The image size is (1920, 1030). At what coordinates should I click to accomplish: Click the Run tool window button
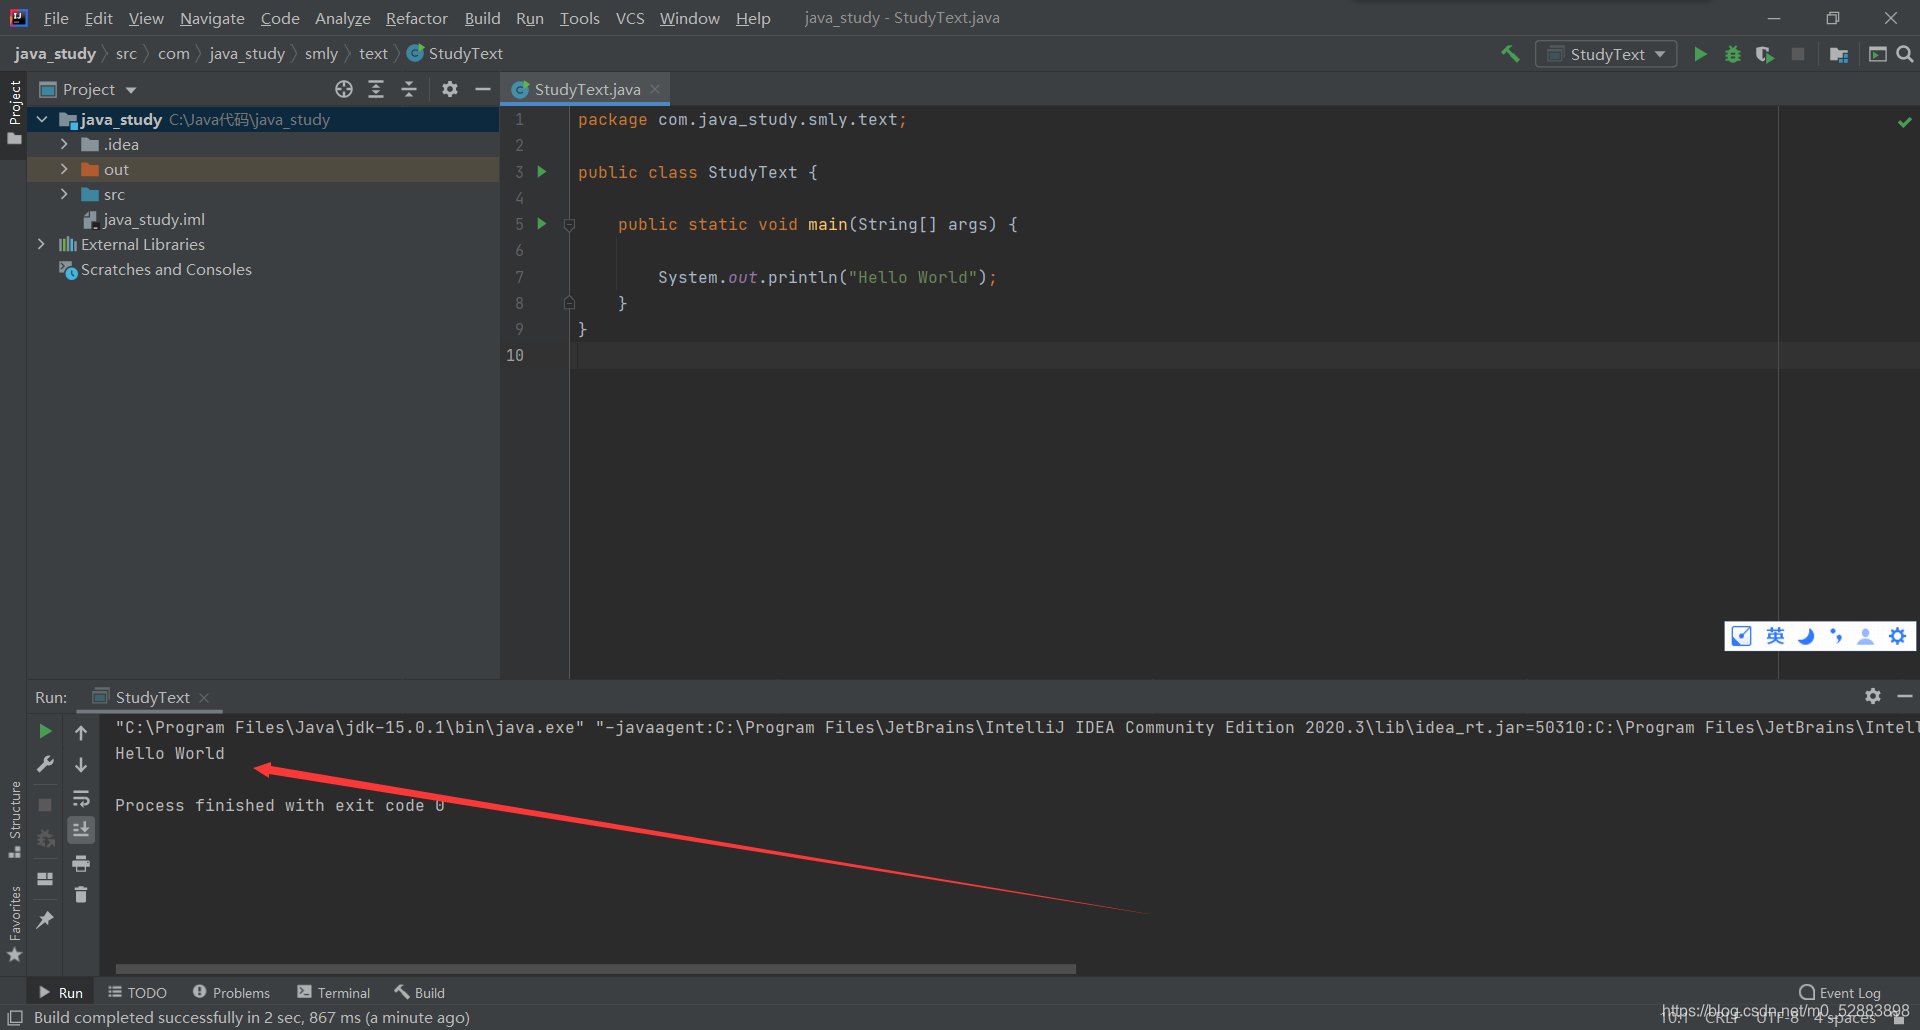pyautogui.click(x=61, y=992)
